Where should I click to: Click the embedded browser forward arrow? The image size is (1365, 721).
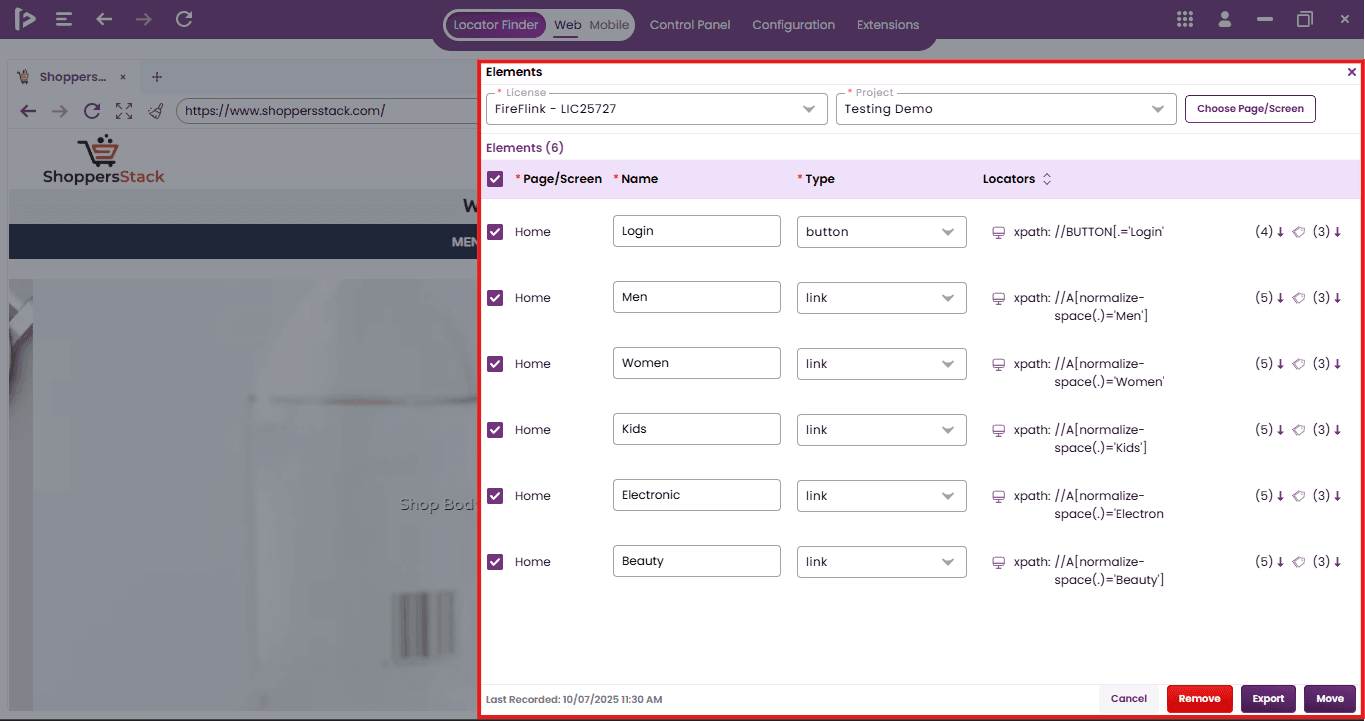60,111
